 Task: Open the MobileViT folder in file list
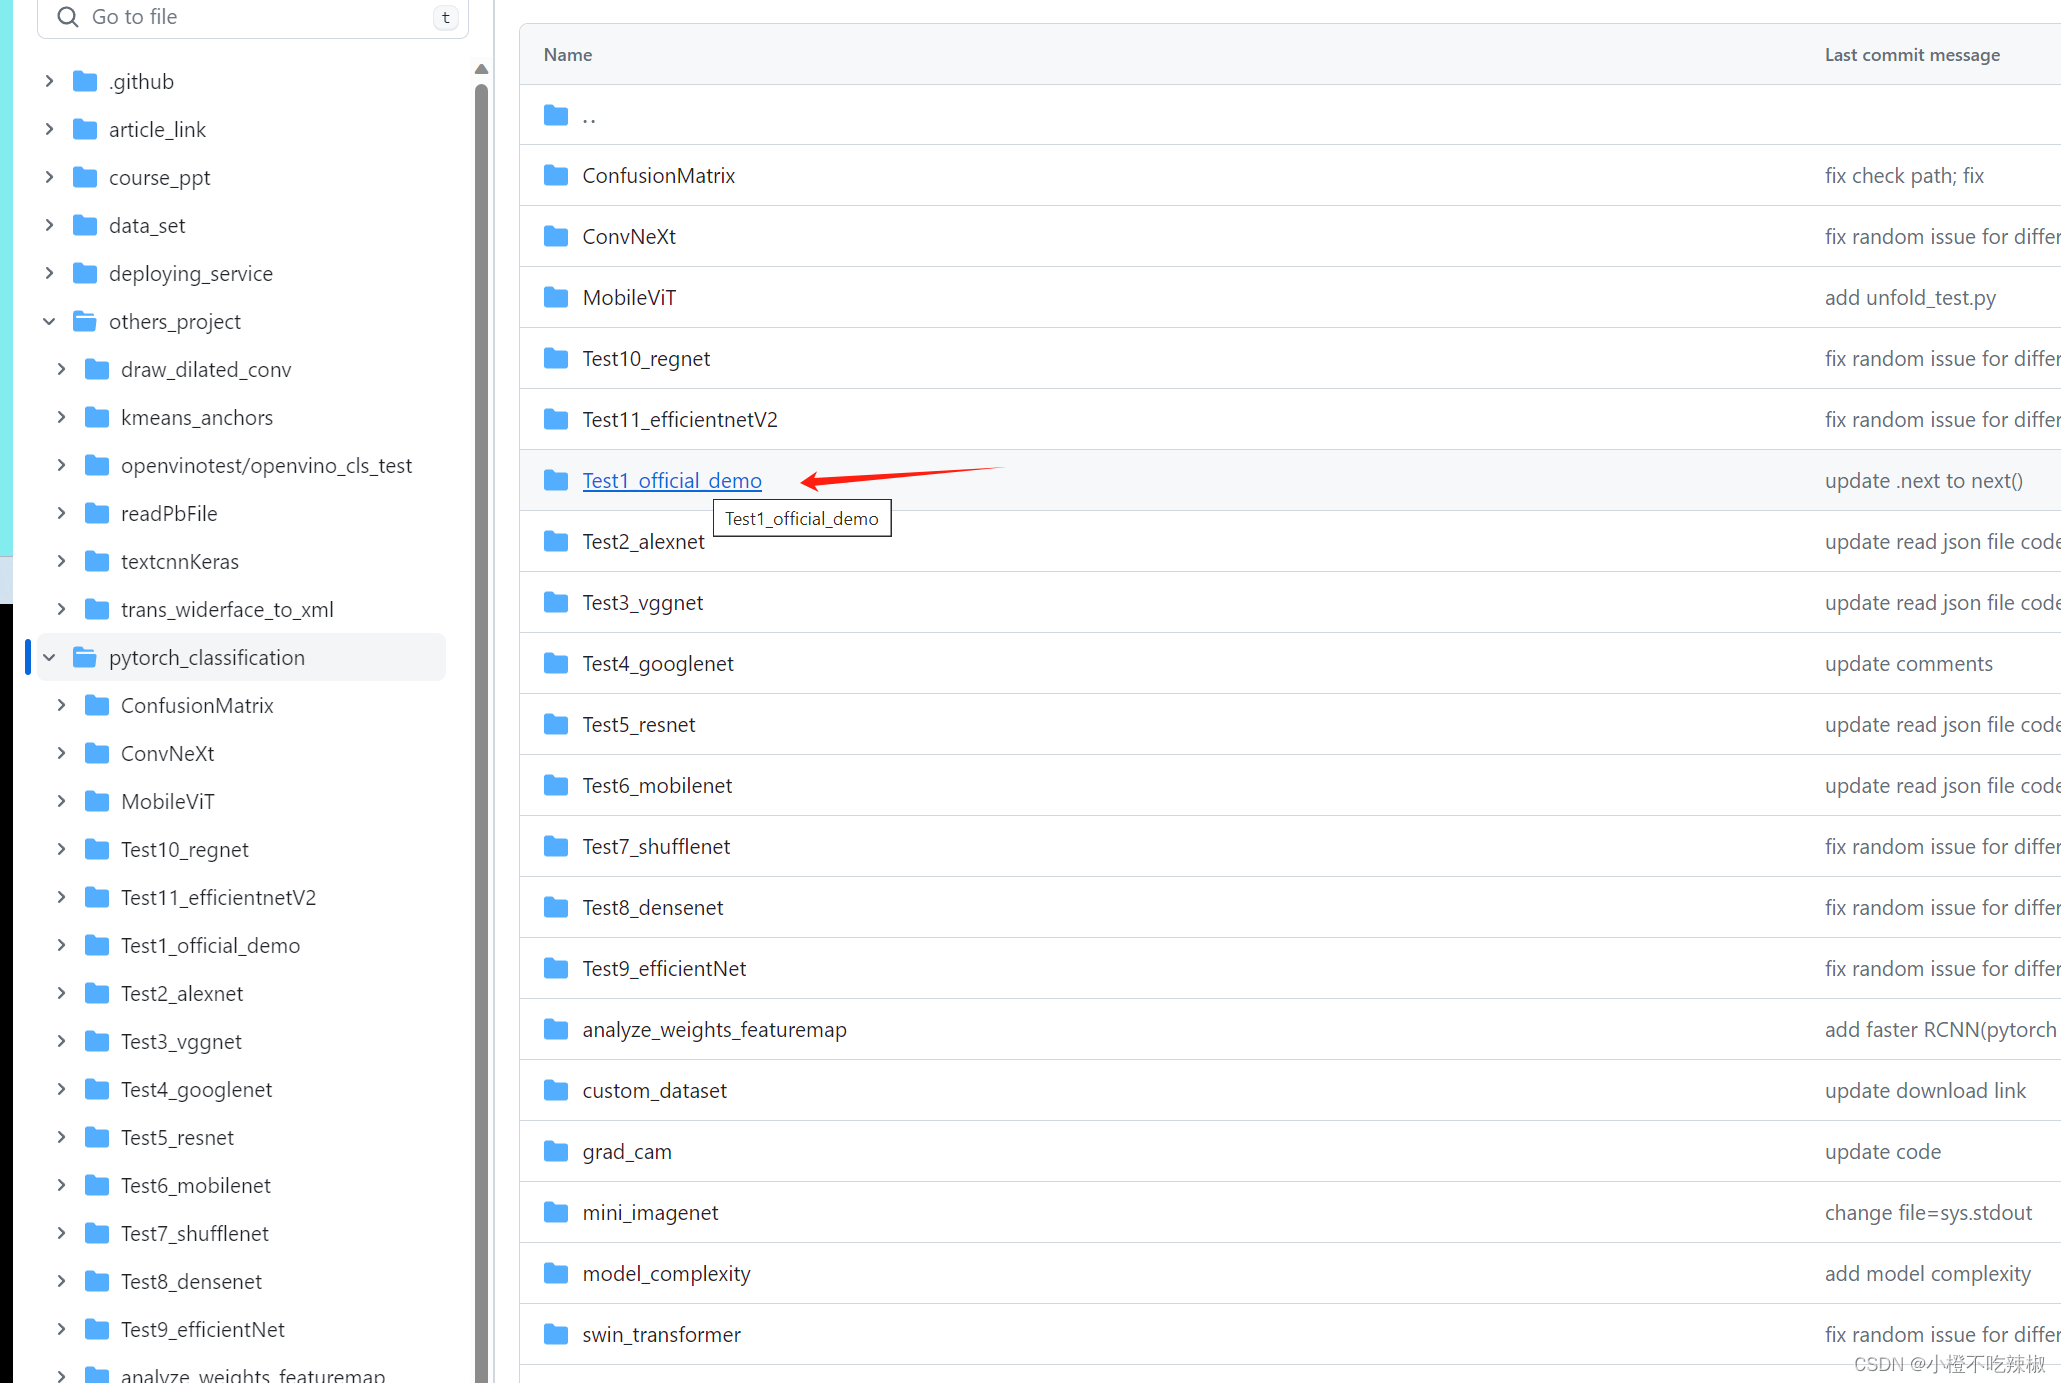pos(629,297)
